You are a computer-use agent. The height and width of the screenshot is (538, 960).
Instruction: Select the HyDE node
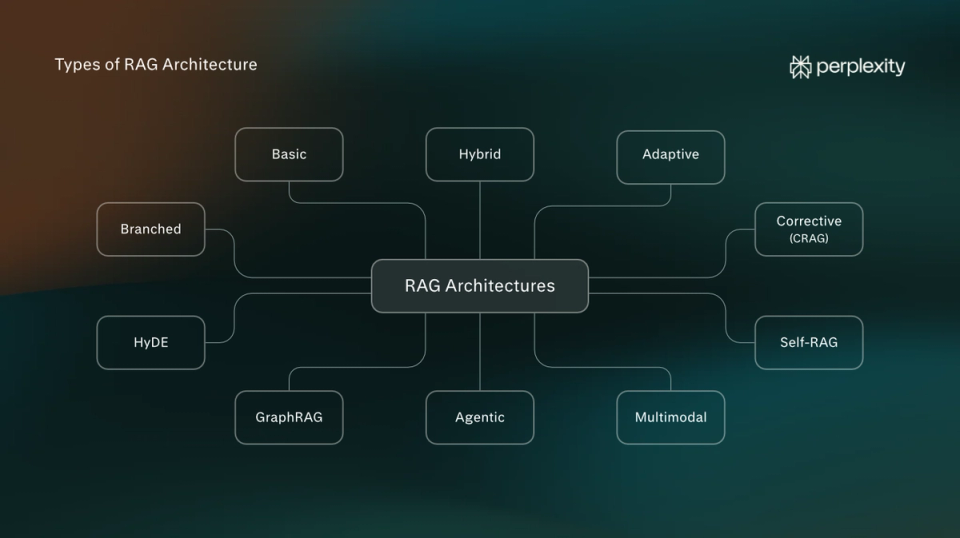[x=151, y=342]
